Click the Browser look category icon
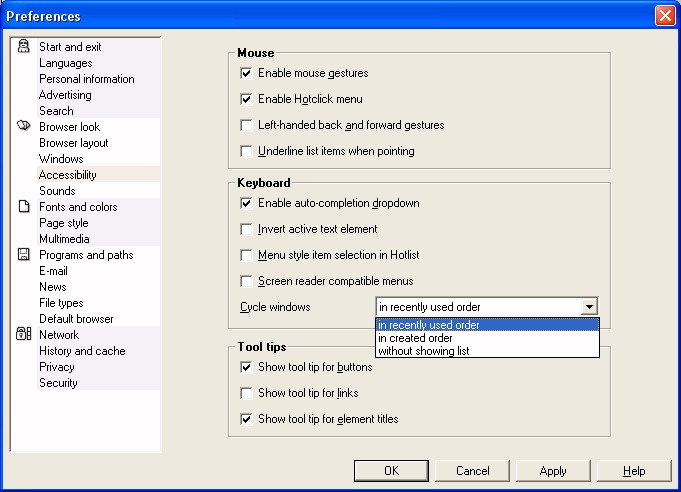This screenshot has width=681, height=492. pyautogui.click(x=23, y=126)
